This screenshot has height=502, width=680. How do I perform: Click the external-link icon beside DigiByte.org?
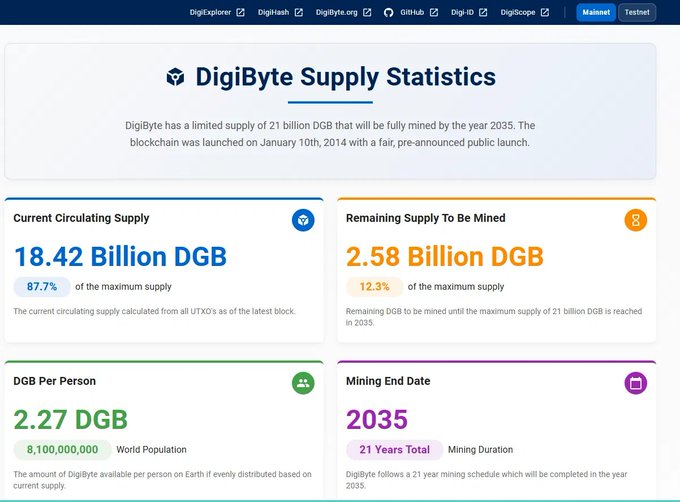click(x=367, y=13)
